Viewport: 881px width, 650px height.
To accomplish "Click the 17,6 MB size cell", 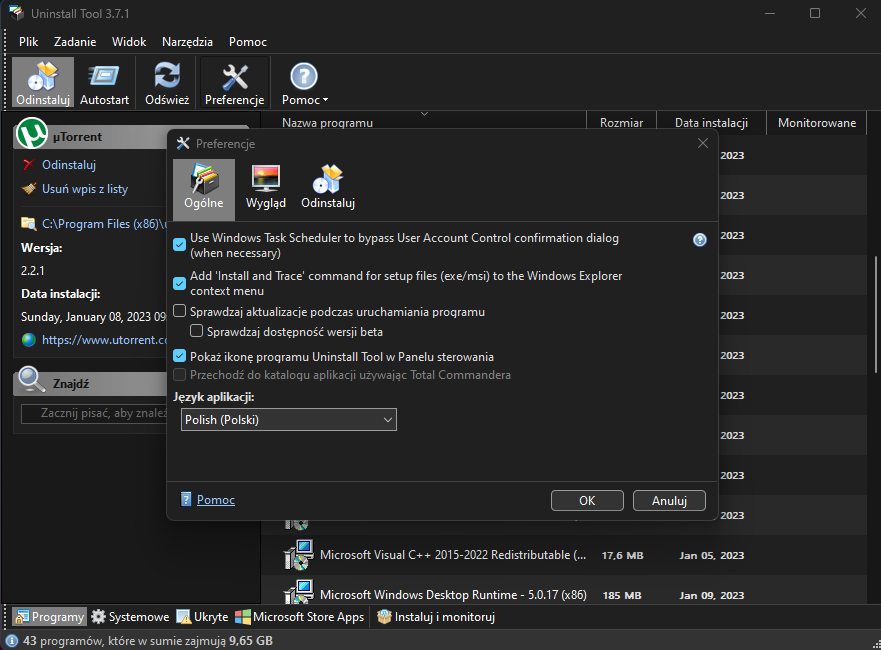I will point(623,555).
